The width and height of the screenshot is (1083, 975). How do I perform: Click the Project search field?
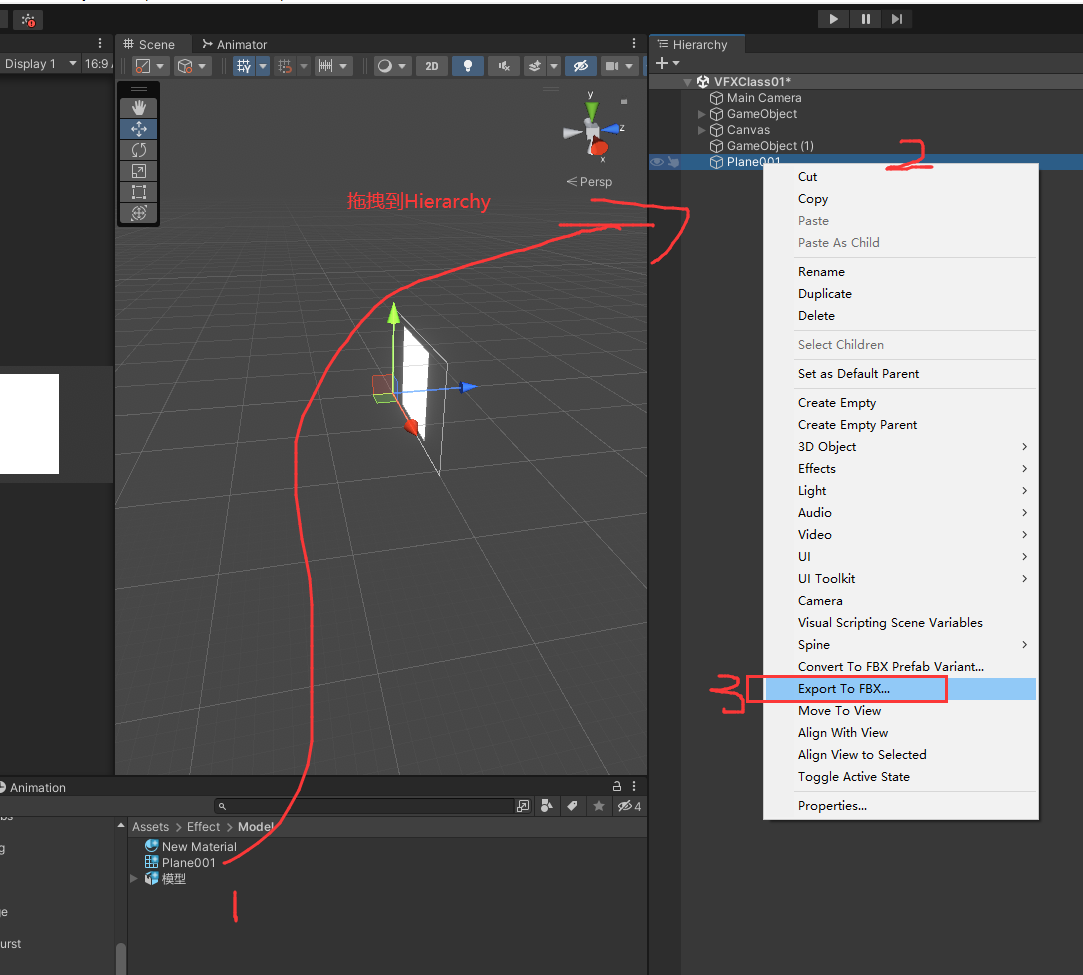click(x=365, y=806)
